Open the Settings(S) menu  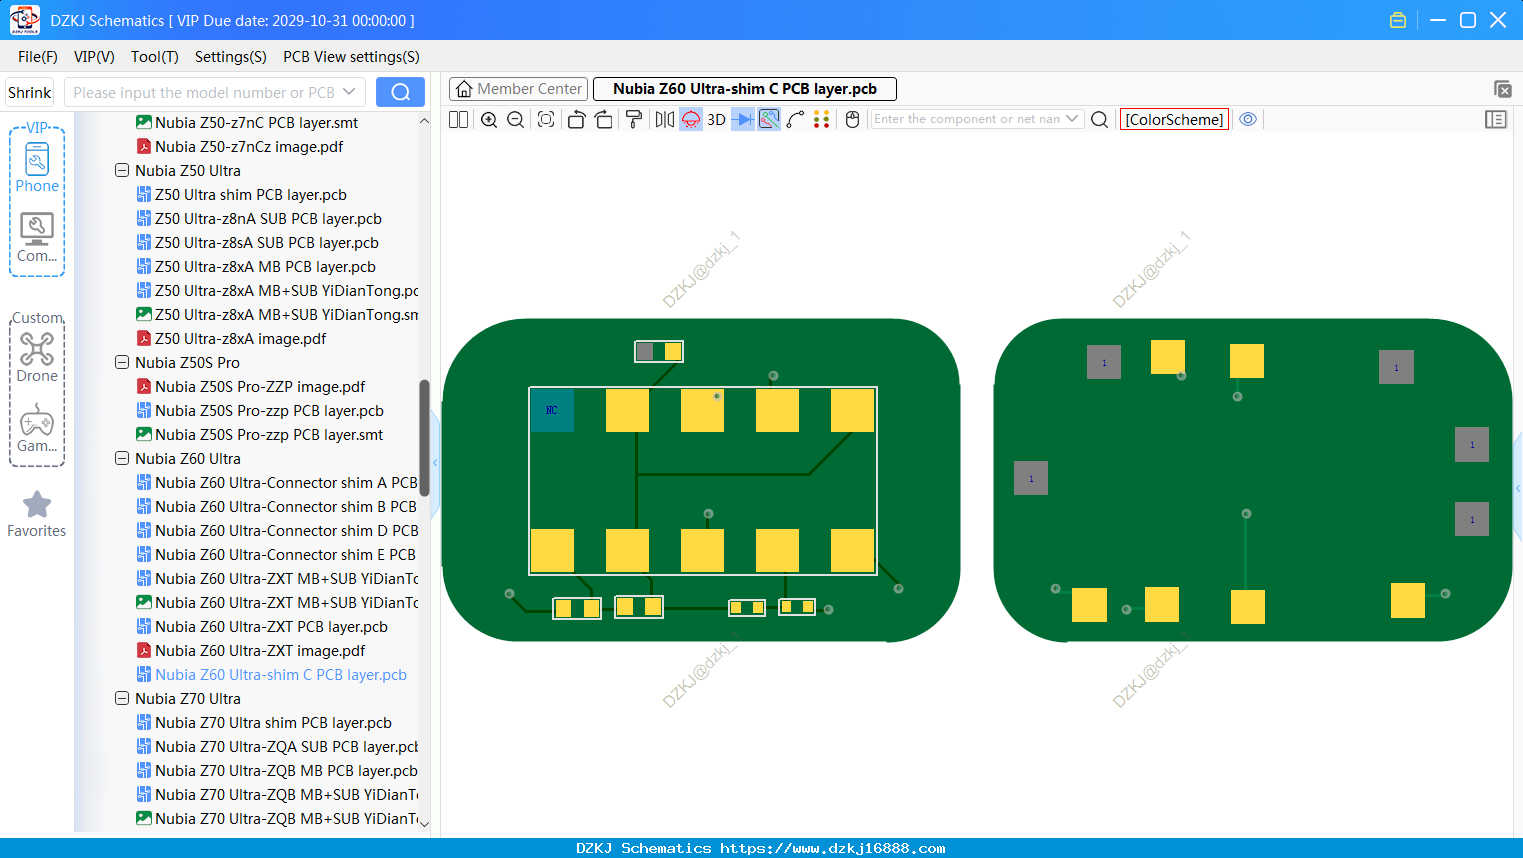(231, 57)
